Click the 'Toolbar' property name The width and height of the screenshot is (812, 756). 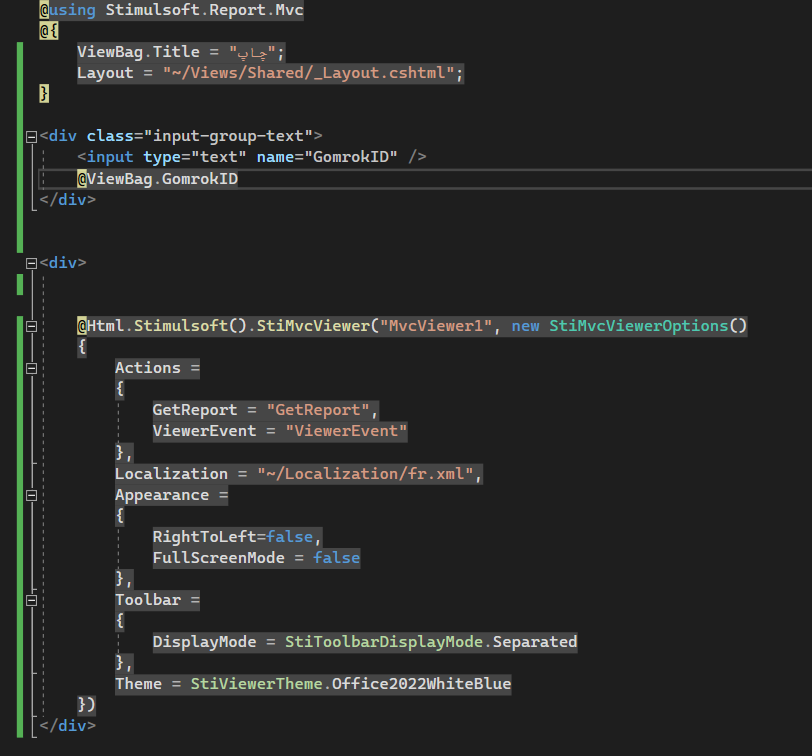point(148,600)
